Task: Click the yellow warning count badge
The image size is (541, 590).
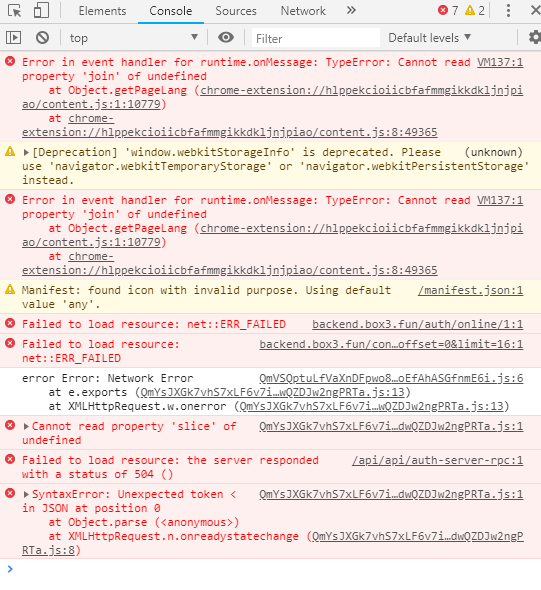Action: [x=474, y=11]
